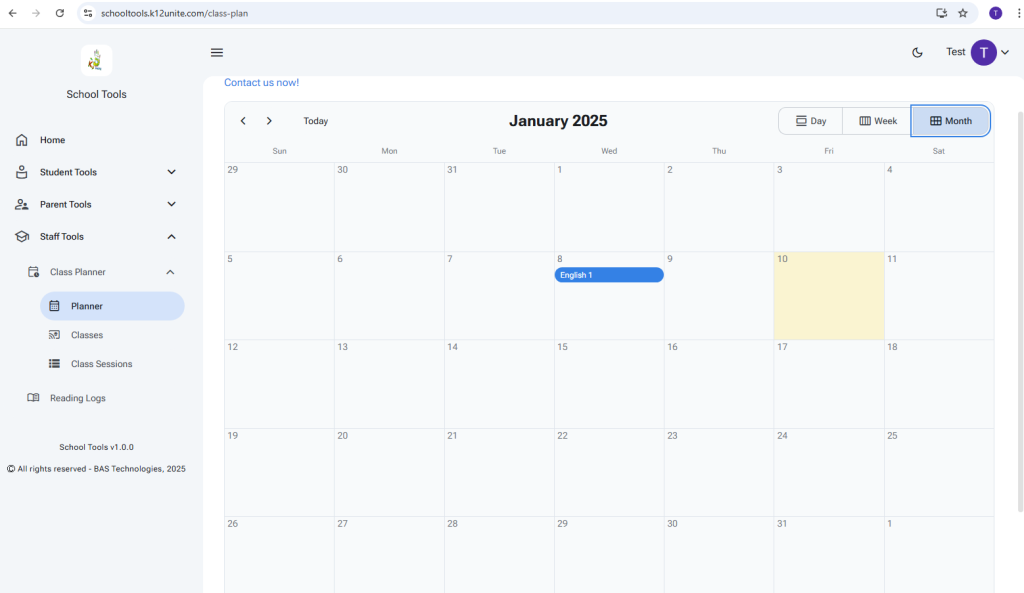
Task: Click the Today button
Action: (316, 121)
